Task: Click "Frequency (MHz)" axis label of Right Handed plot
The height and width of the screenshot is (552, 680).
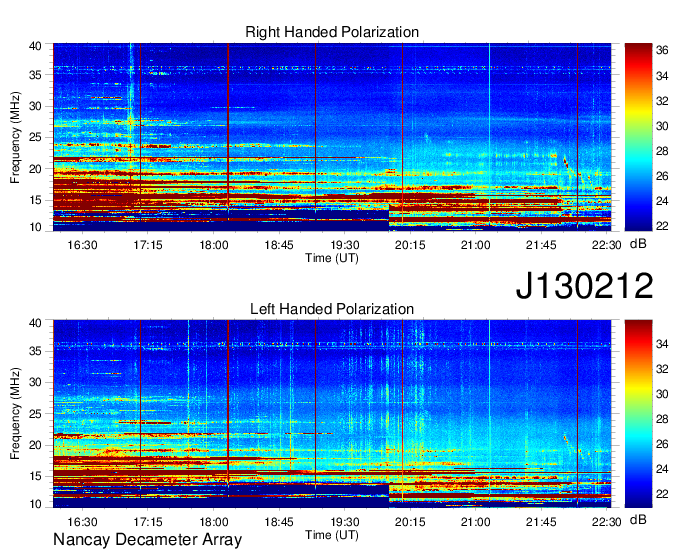Action: point(15,137)
